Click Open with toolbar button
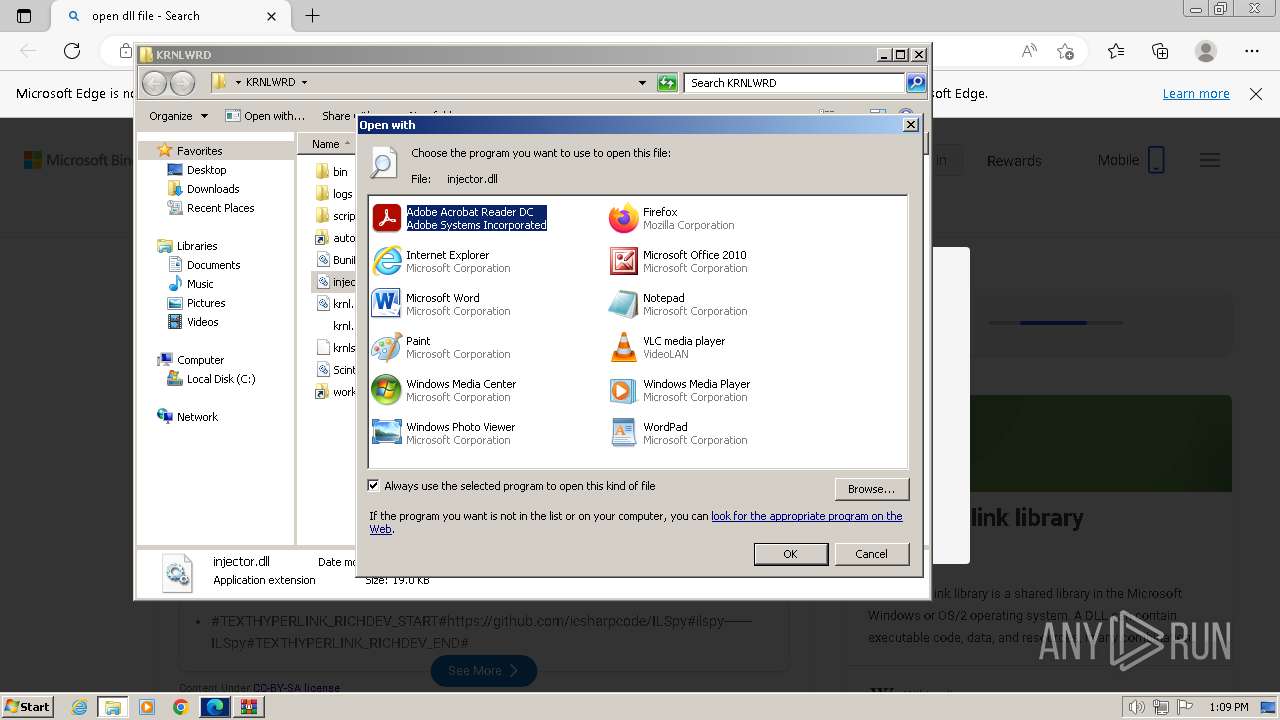Image resolution: width=1280 pixels, height=720 pixels. click(265, 116)
